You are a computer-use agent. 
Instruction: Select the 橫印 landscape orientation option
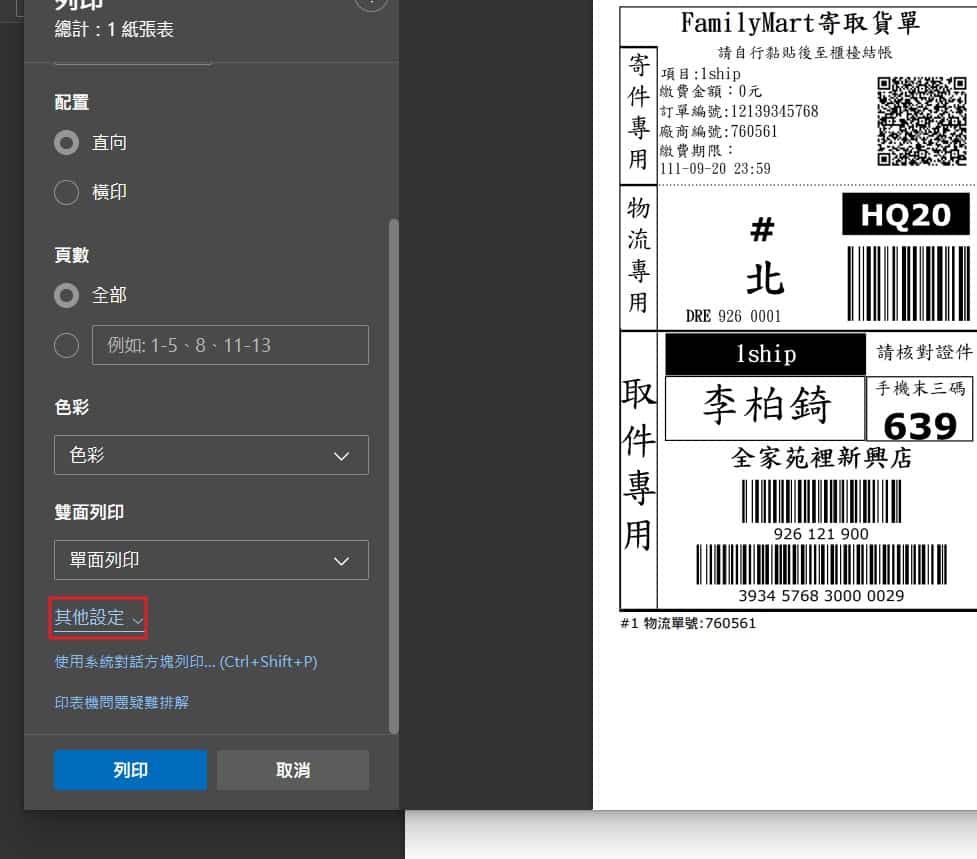(x=67, y=192)
